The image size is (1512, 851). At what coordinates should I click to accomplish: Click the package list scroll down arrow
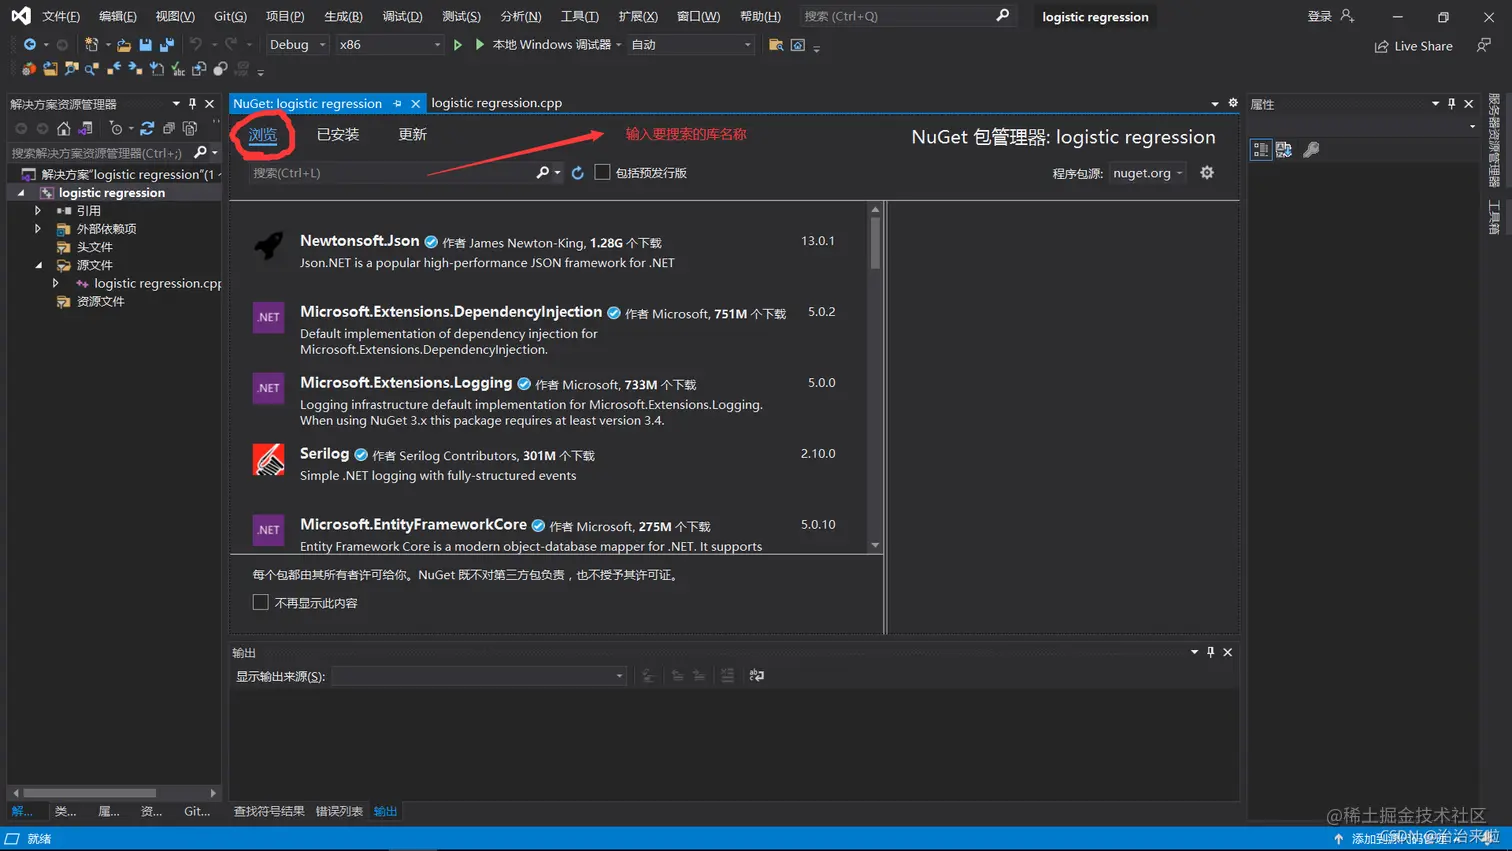pos(875,546)
